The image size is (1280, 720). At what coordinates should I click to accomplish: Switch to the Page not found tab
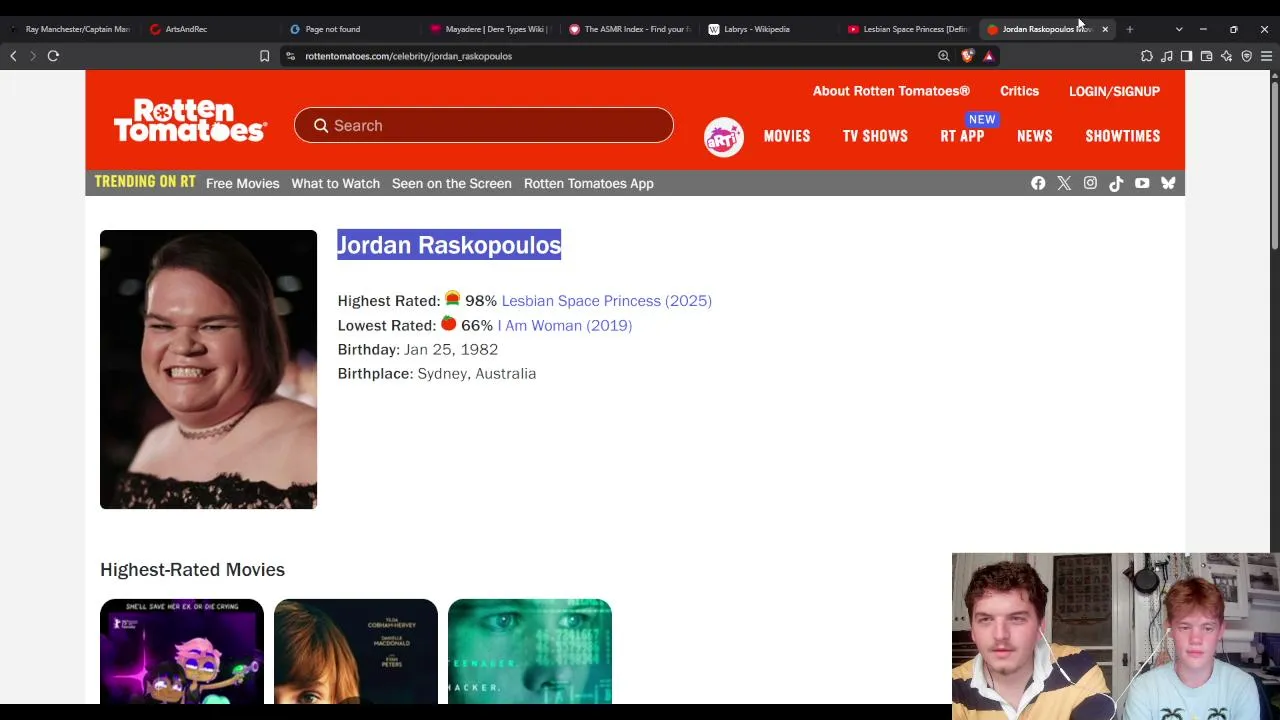(349, 29)
